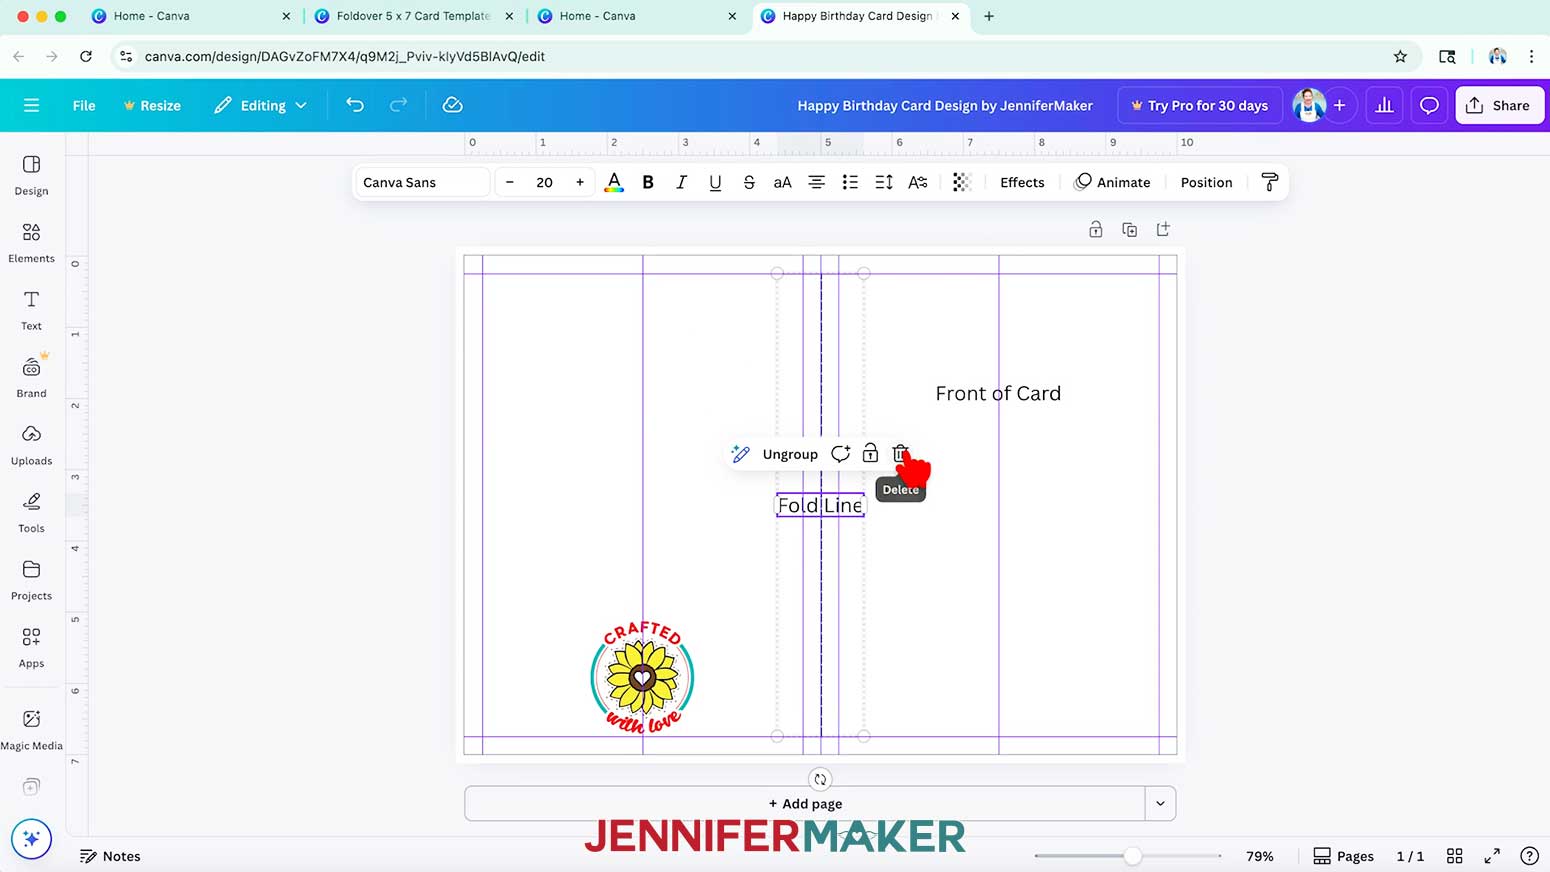This screenshot has height=872, width=1550.
Task: Open line spacing options
Action: pyautogui.click(x=884, y=182)
